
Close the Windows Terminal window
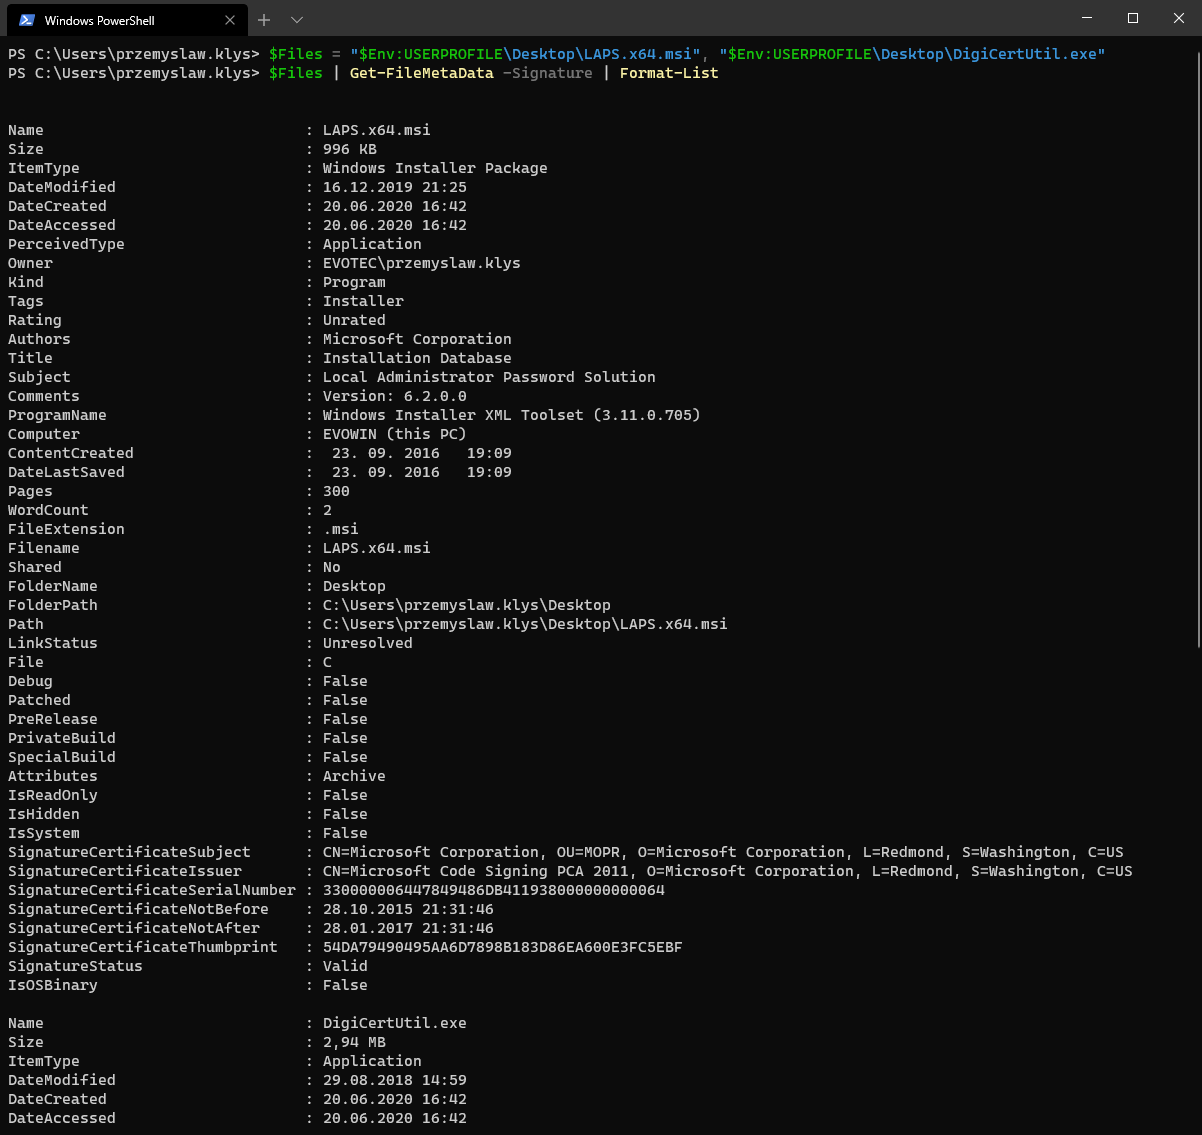pos(1178,18)
